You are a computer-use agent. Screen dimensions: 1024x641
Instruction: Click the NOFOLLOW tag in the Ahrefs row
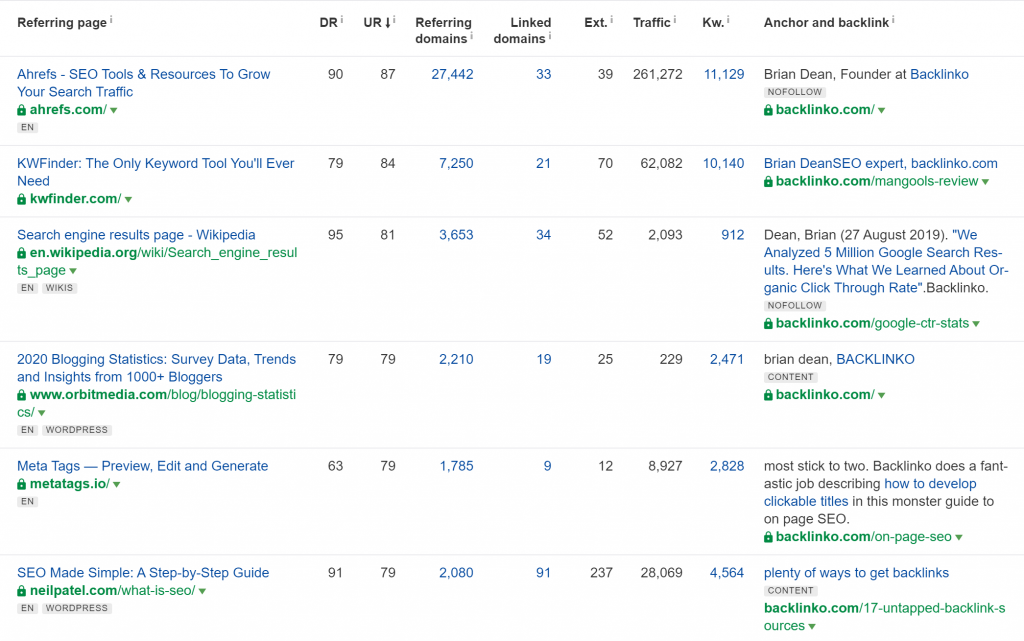(795, 92)
